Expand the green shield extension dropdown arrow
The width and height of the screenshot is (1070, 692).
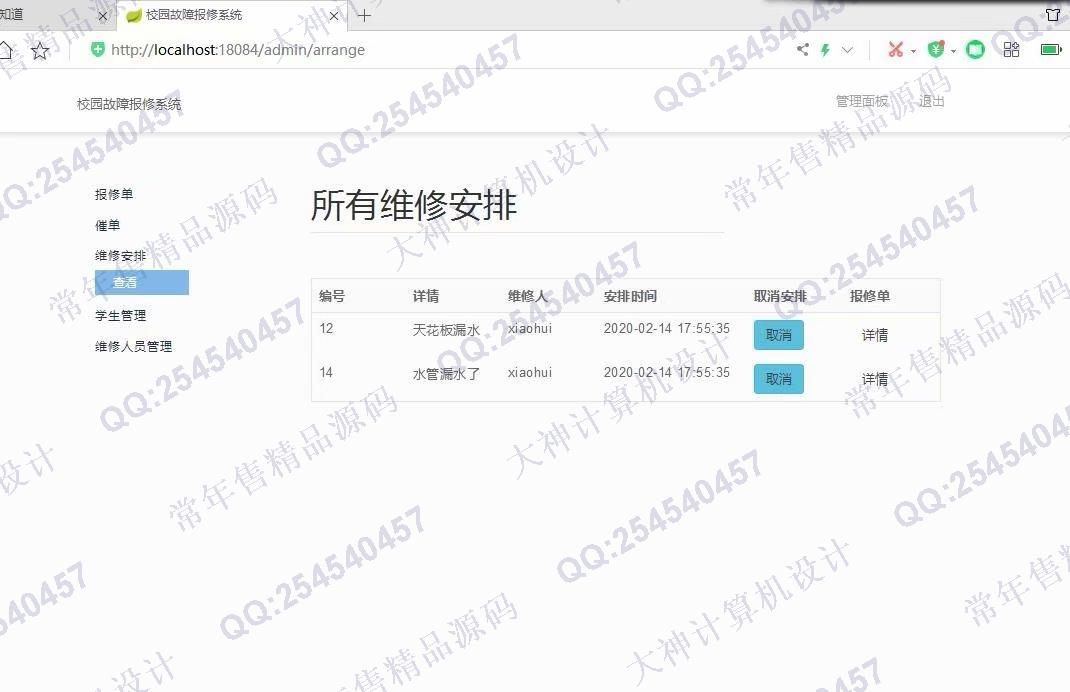953,51
